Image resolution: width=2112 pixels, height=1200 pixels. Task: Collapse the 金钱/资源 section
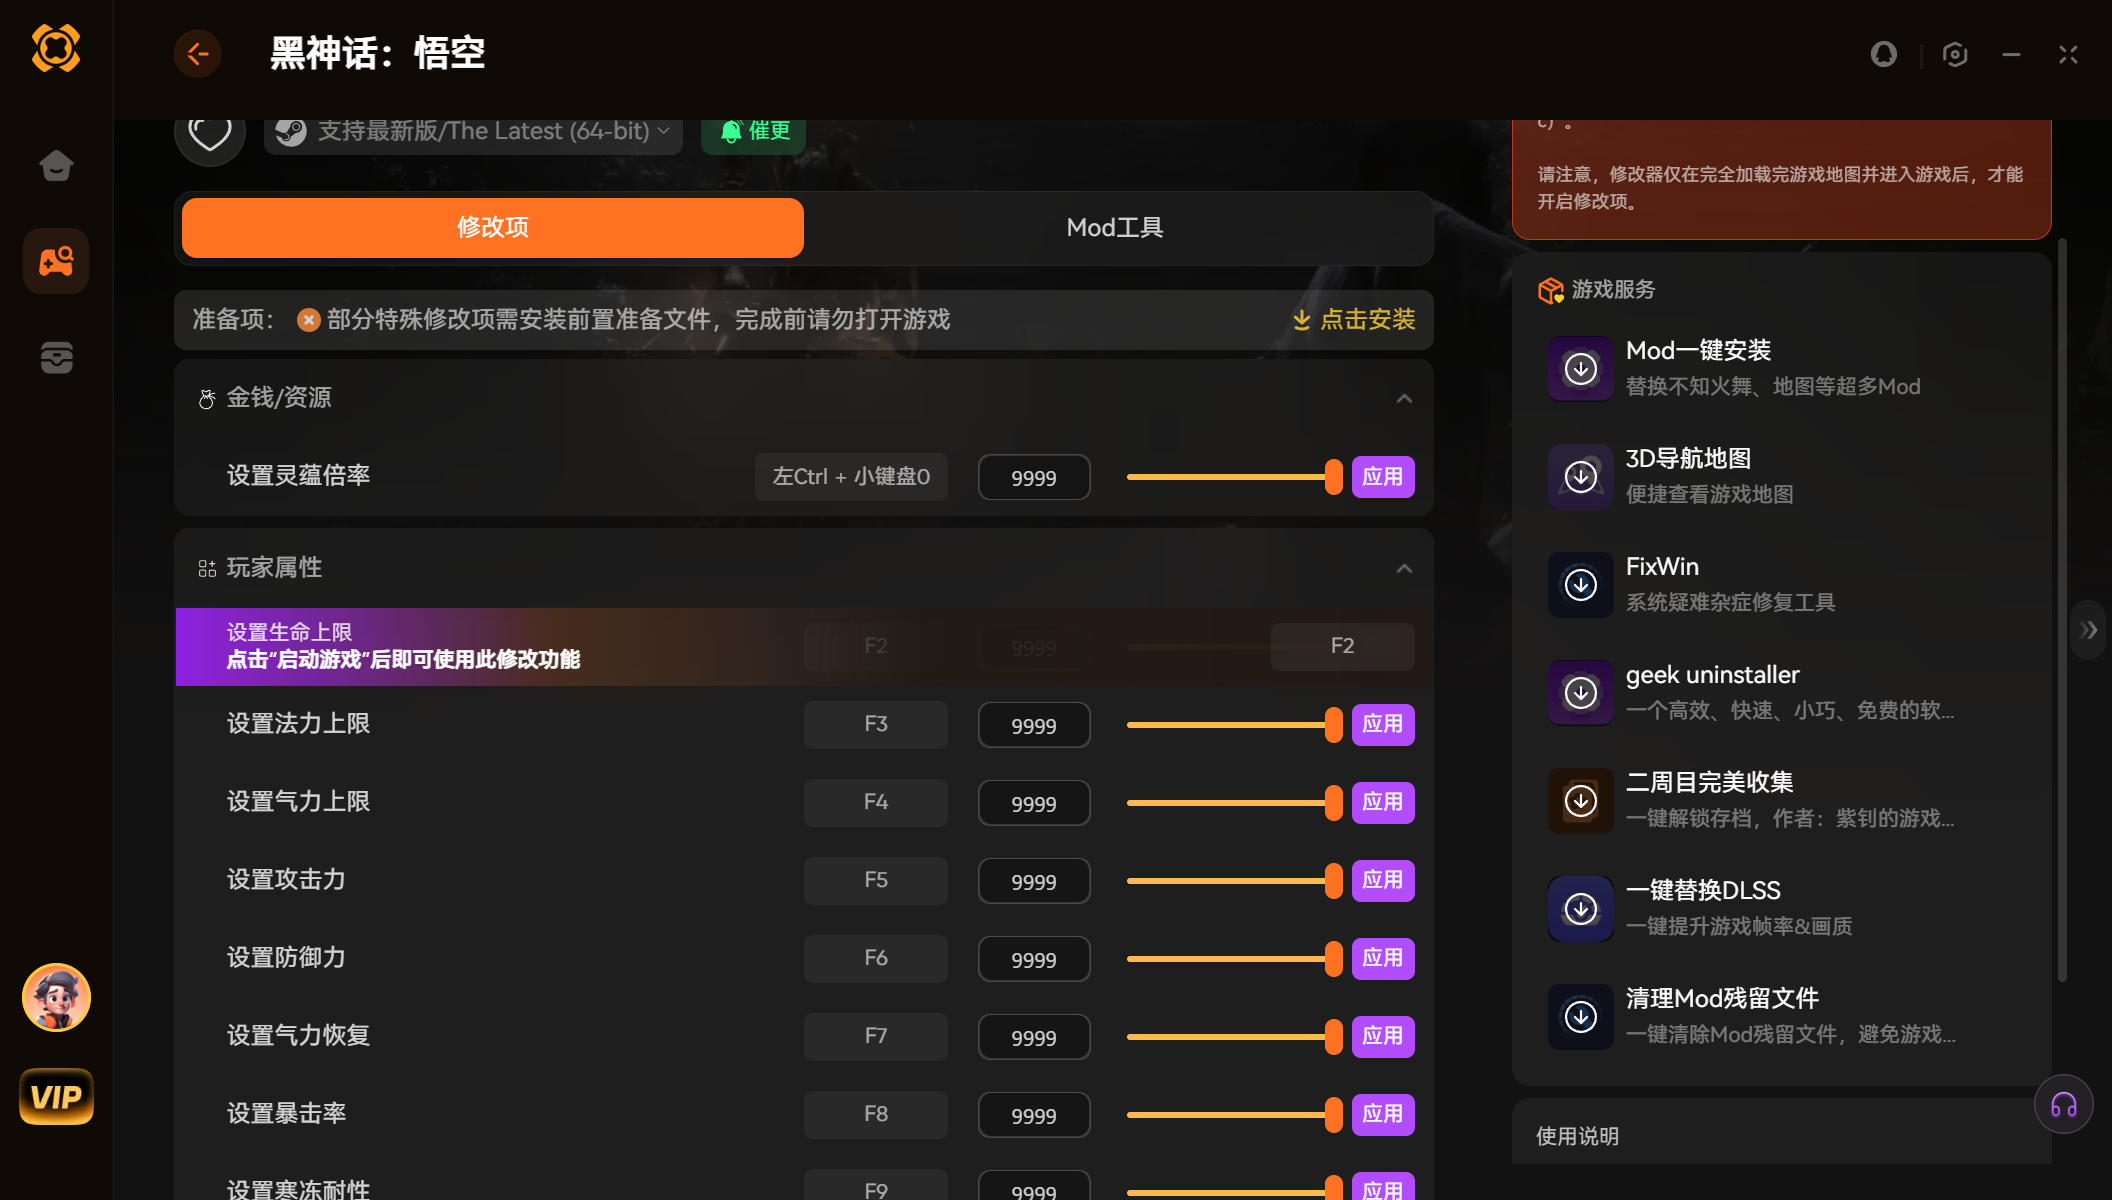point(1404,399)
